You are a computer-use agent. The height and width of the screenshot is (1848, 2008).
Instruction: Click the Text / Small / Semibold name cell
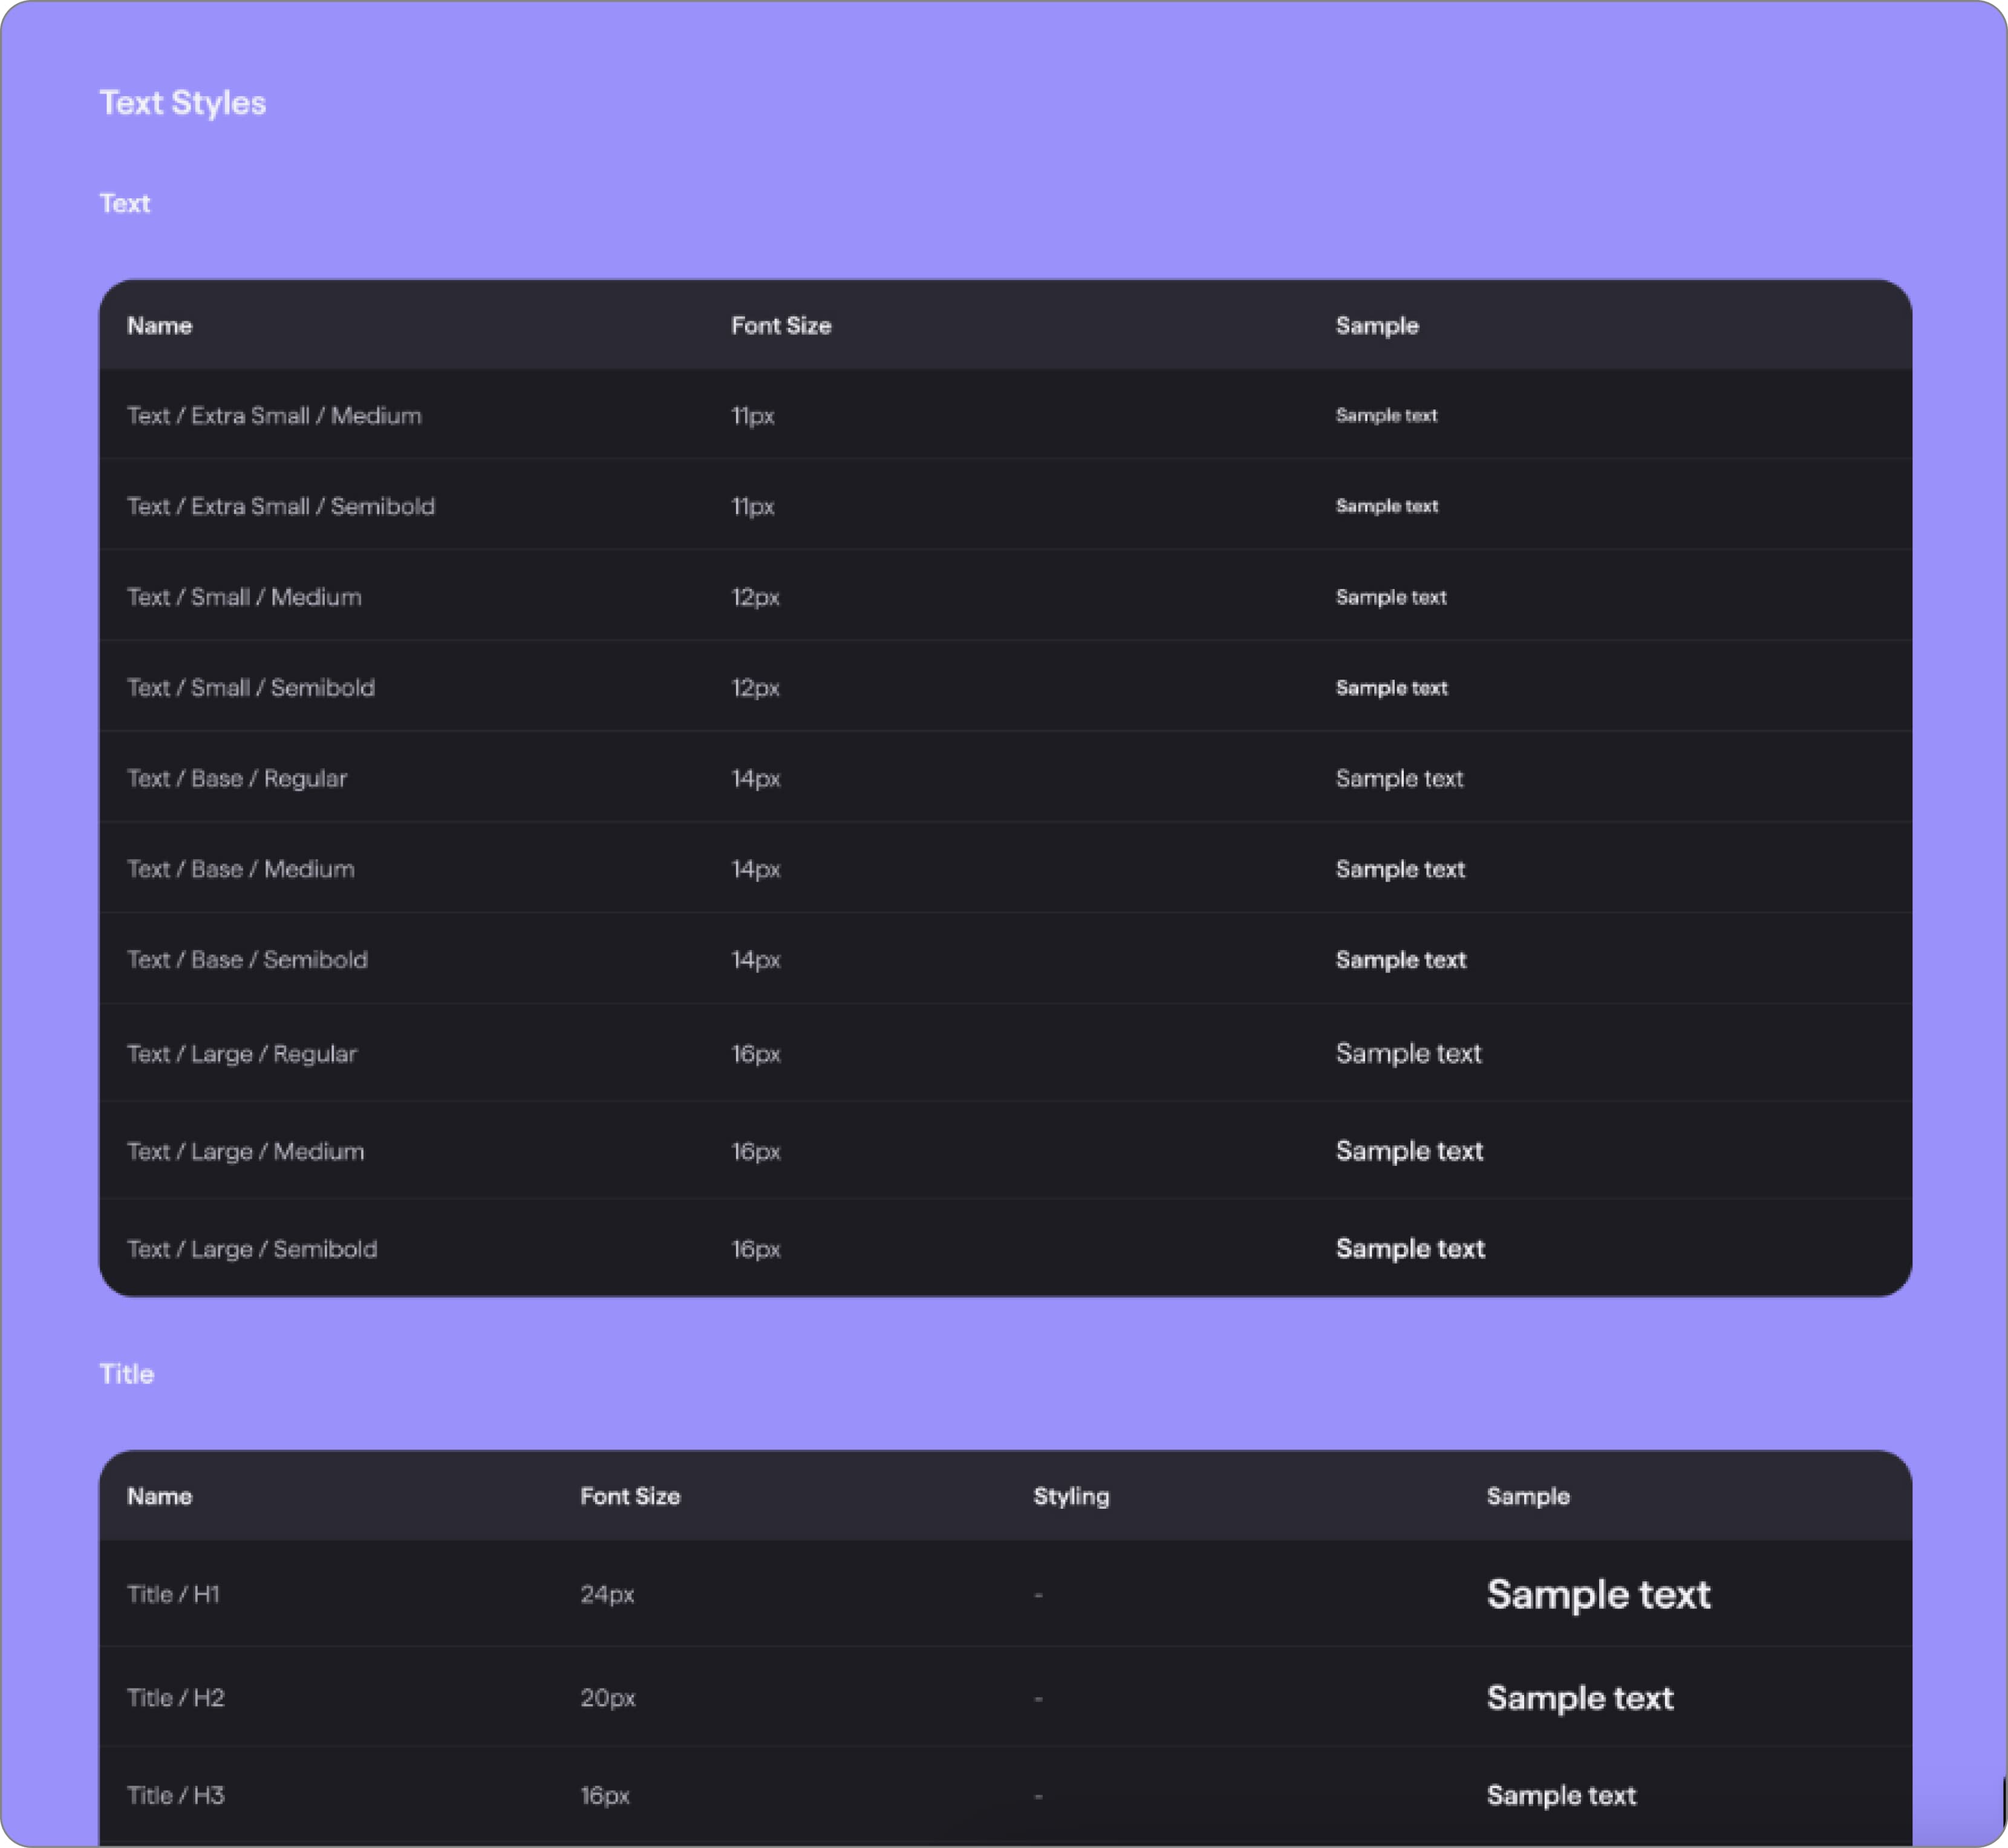coord(251,688)
